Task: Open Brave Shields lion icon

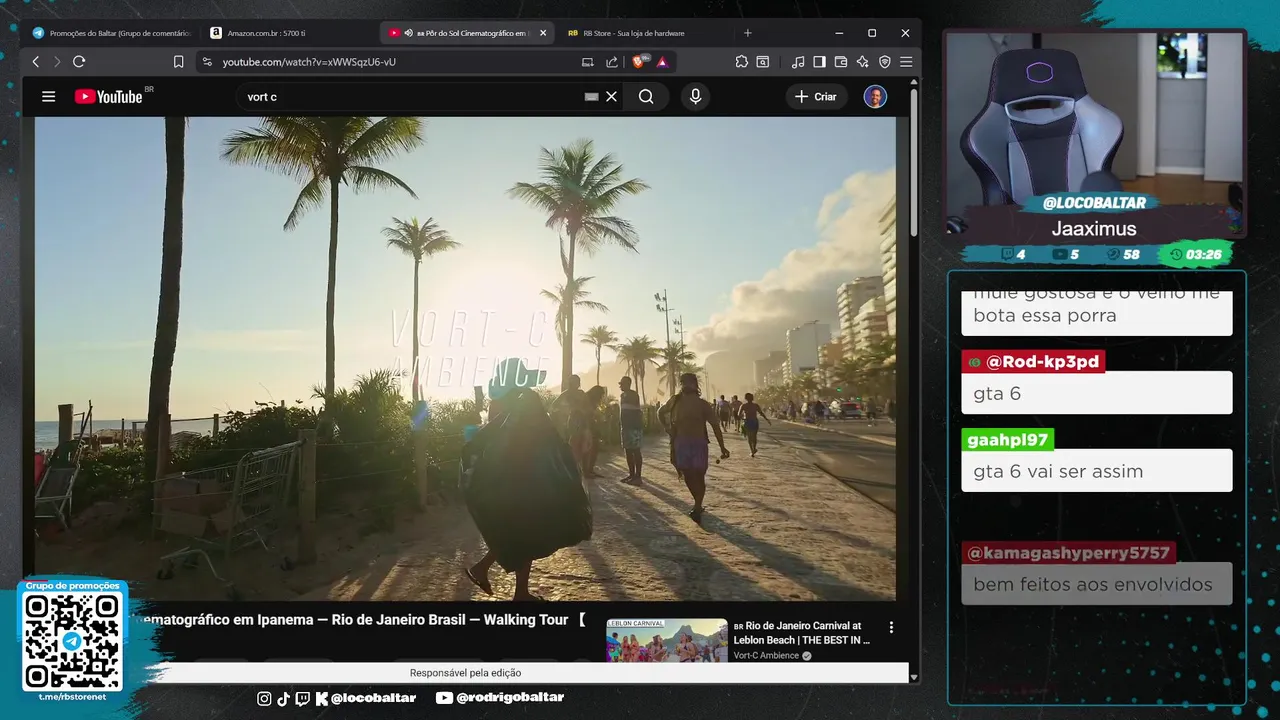Action: (x=639, y=62)
